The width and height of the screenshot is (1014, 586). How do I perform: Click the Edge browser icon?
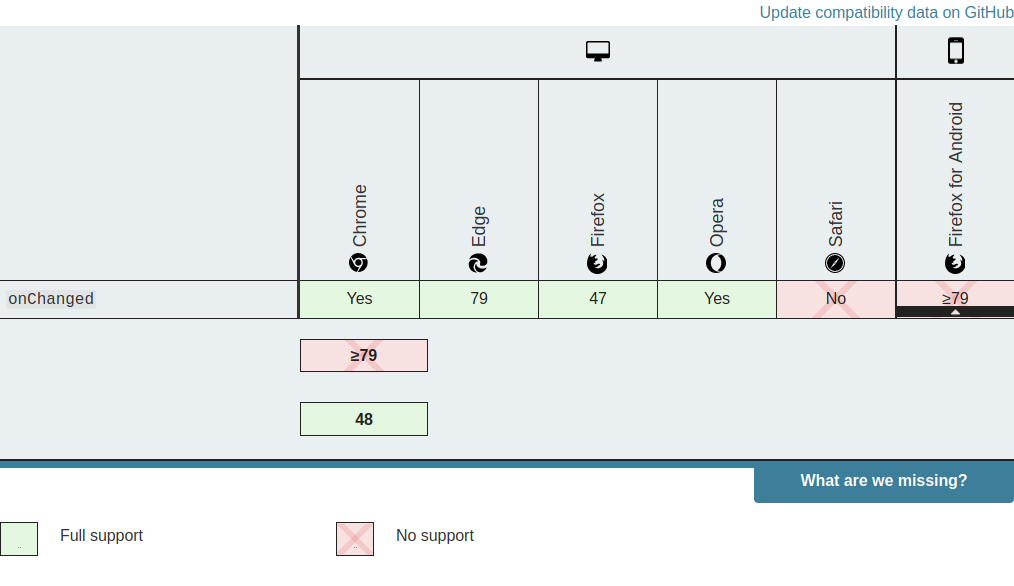[x=478, y=263]
